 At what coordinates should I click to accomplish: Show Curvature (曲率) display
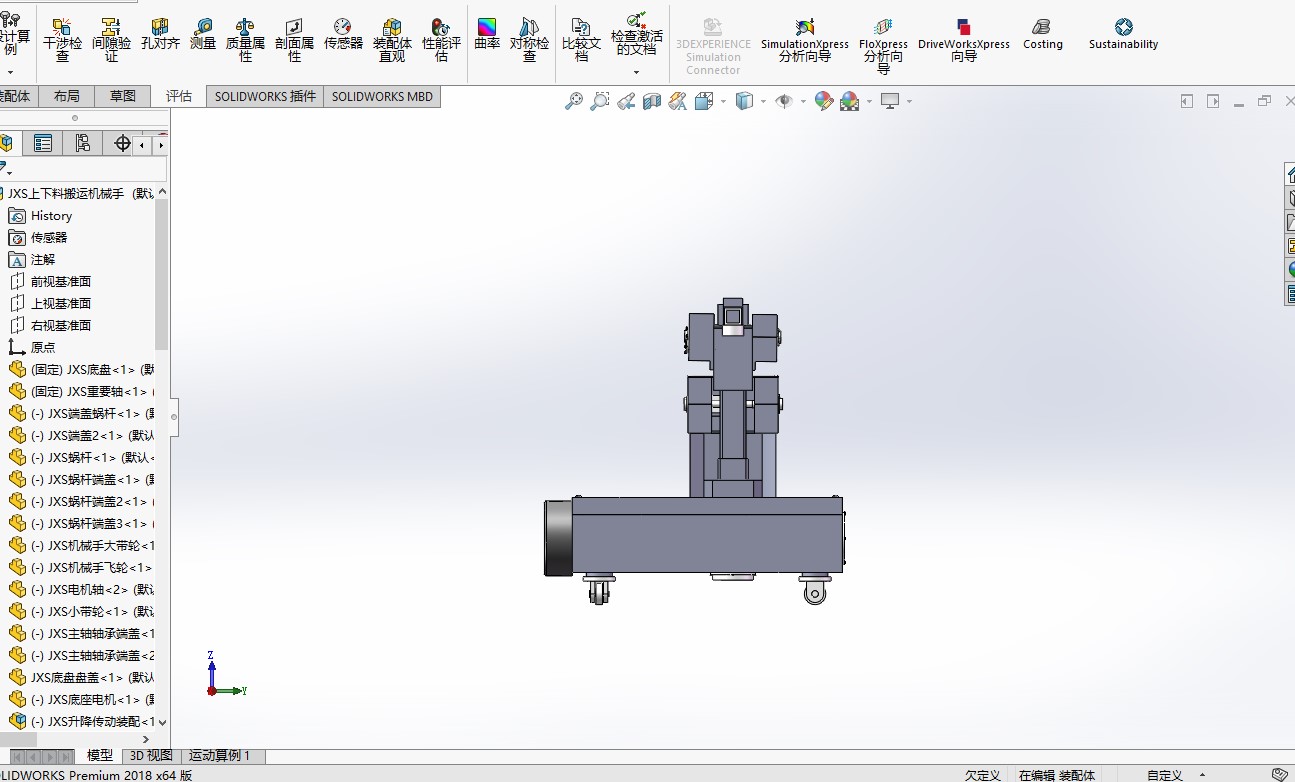(x=487, y=35)
